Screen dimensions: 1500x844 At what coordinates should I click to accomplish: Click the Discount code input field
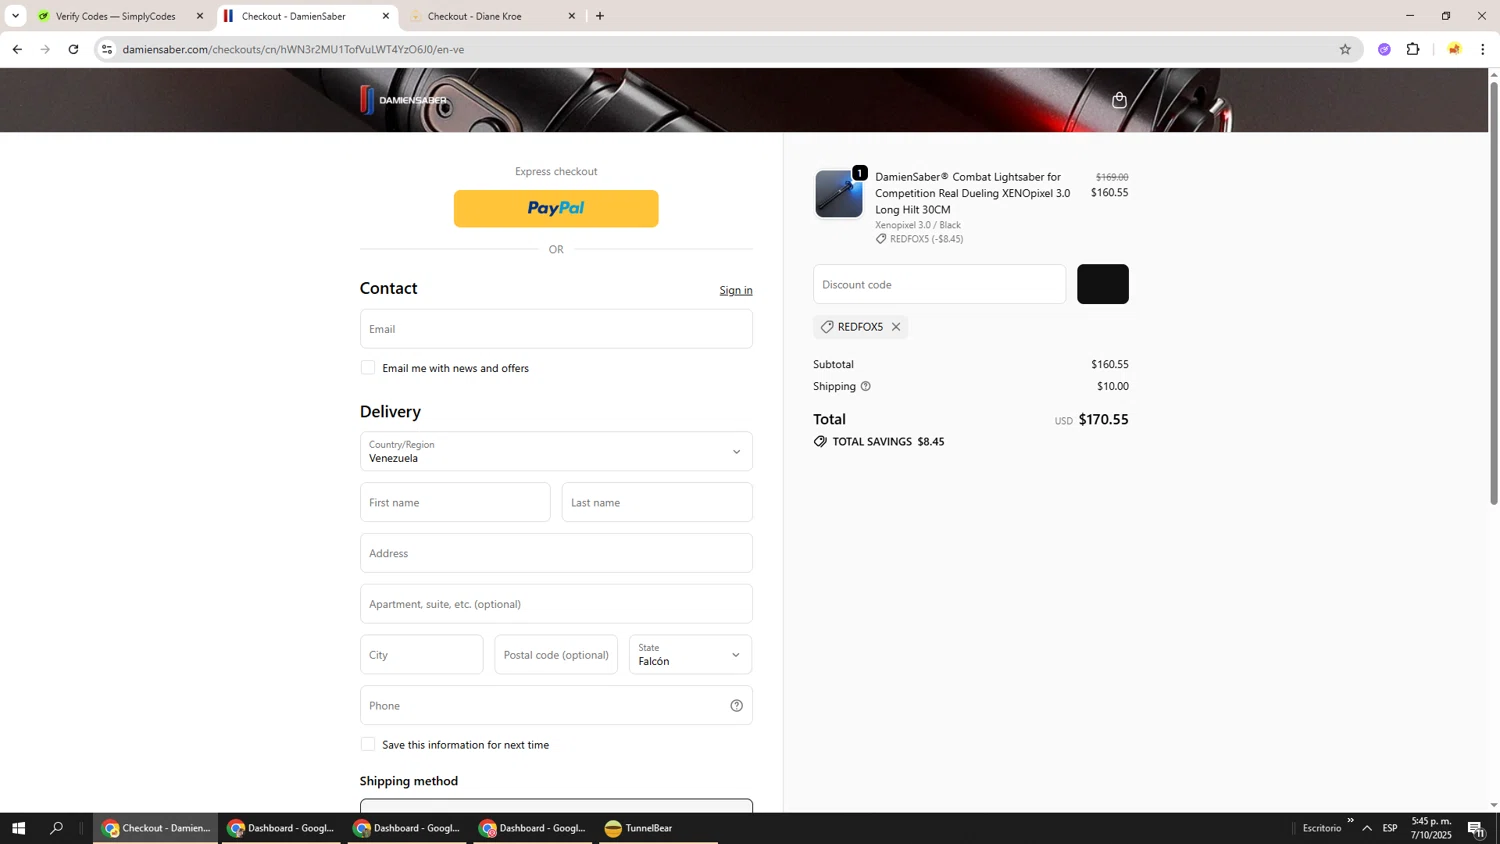(x=939, y=284)
